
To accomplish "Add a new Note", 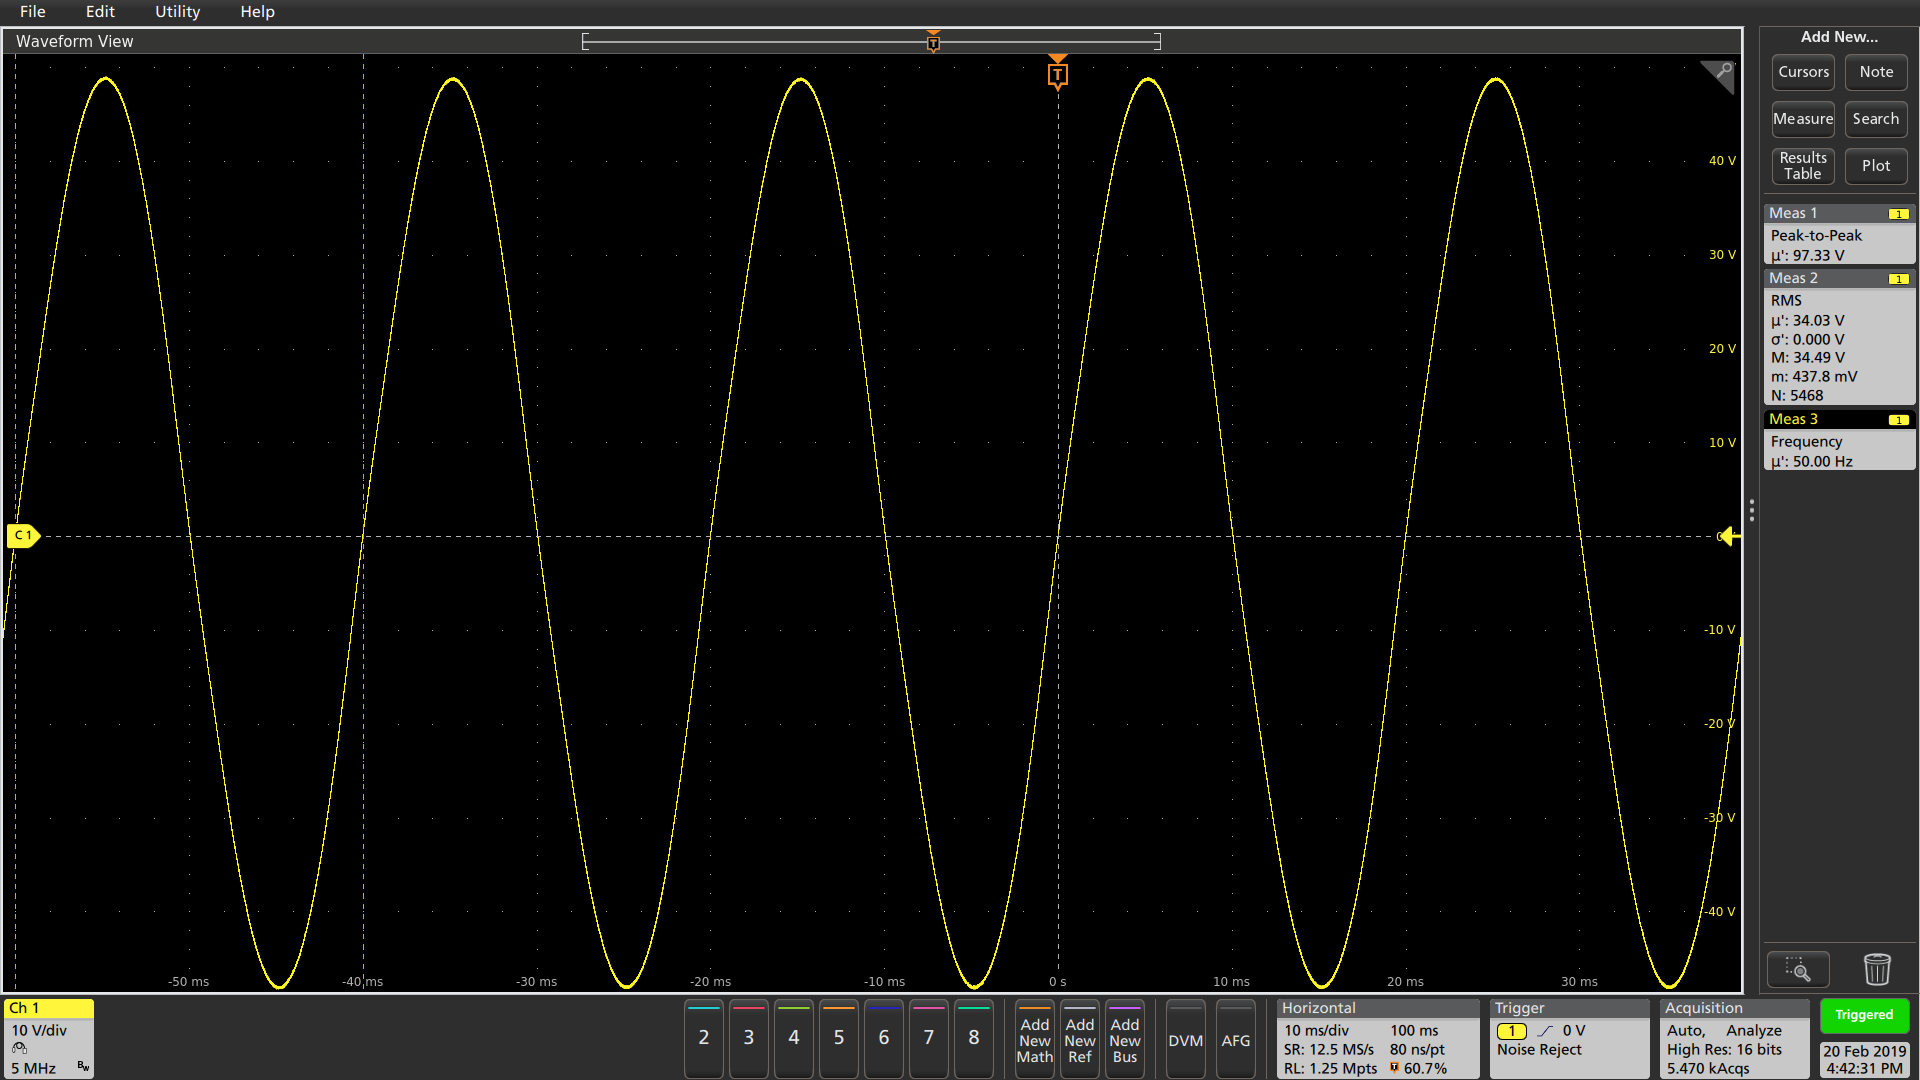I will (1876, 72).
